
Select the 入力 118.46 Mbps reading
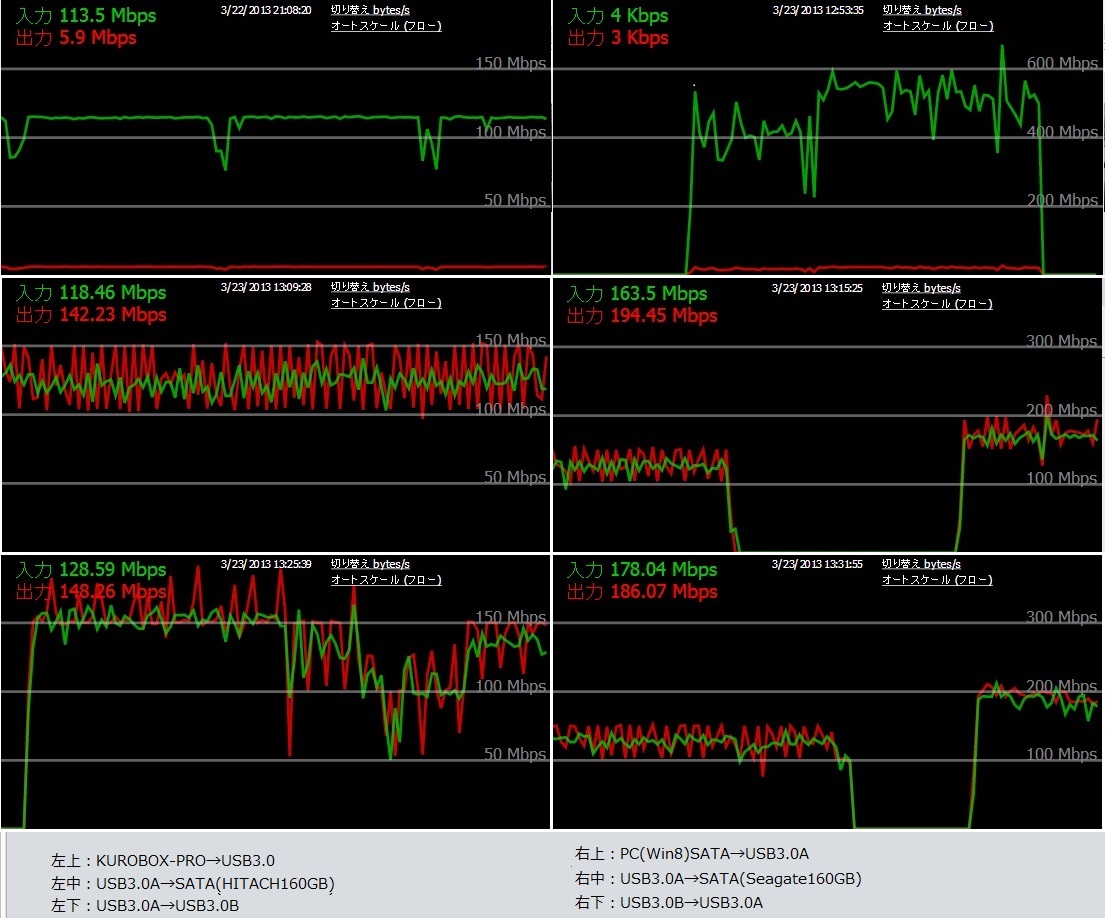point(91,292)
